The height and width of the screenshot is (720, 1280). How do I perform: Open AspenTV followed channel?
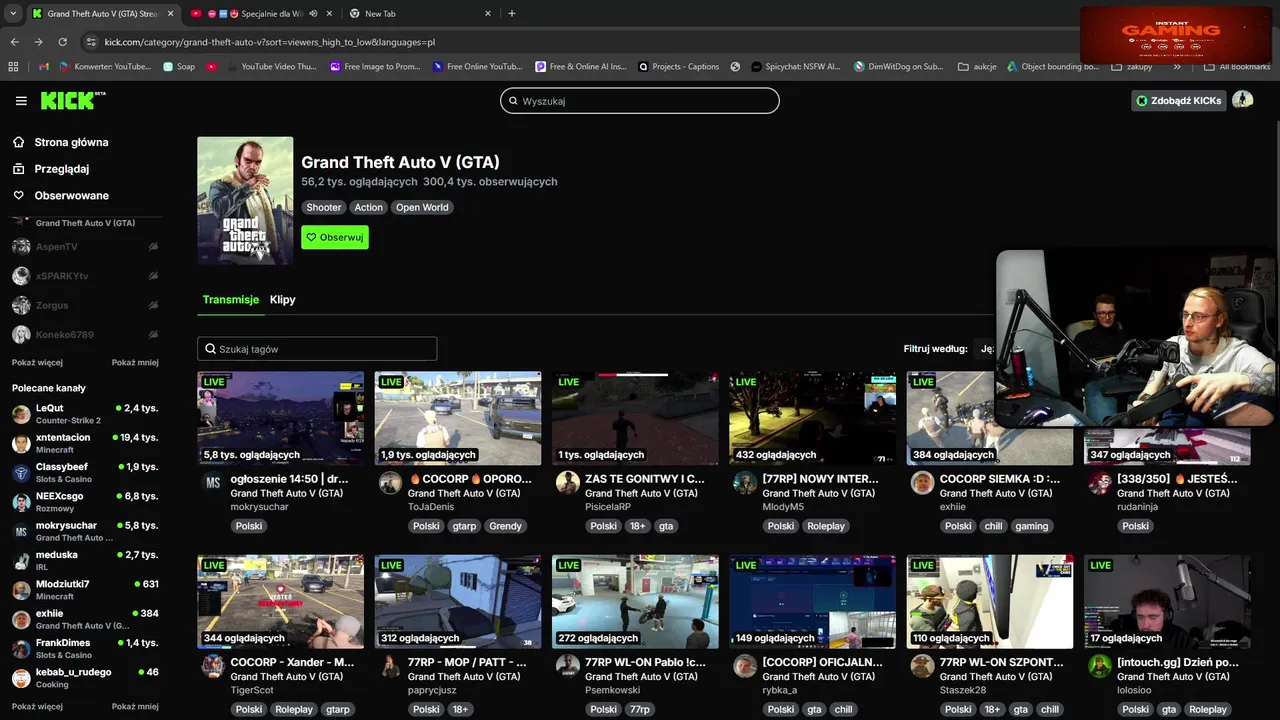pos(85,246)
